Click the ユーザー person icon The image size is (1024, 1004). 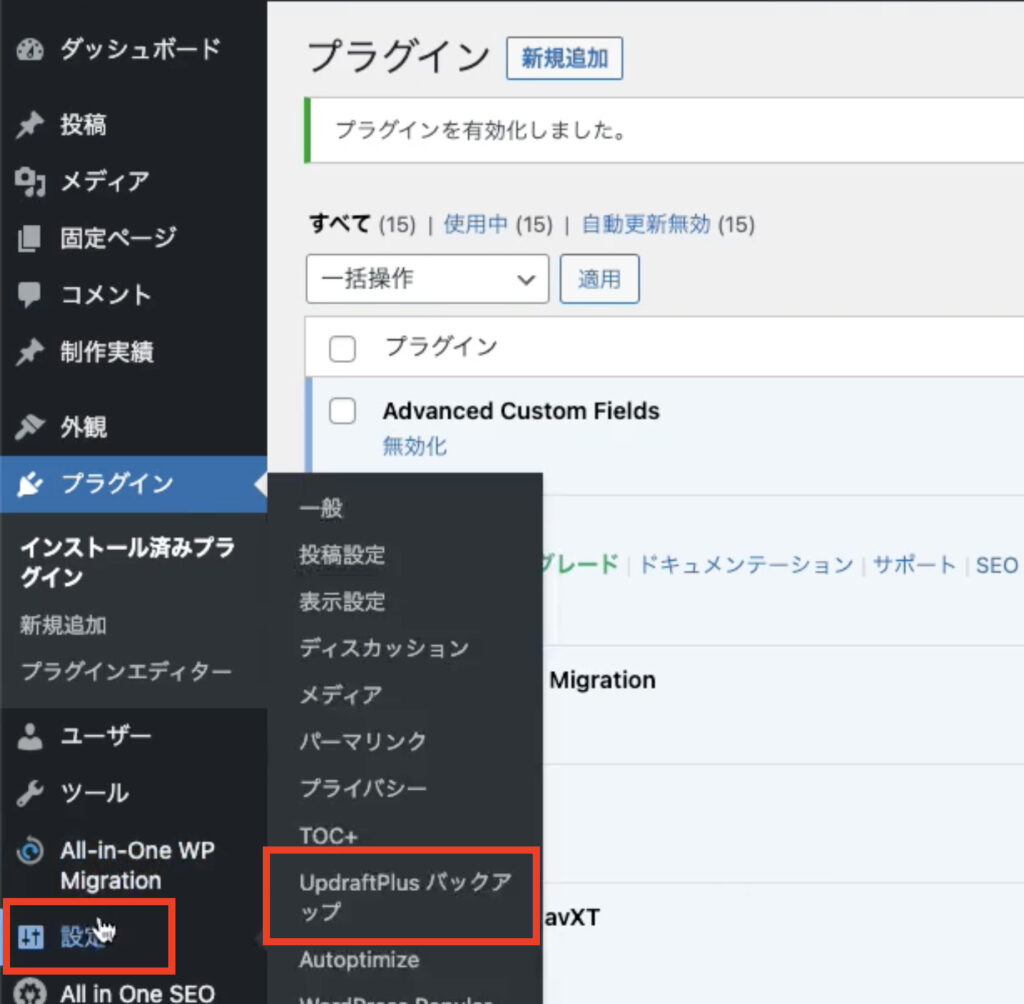31,737
